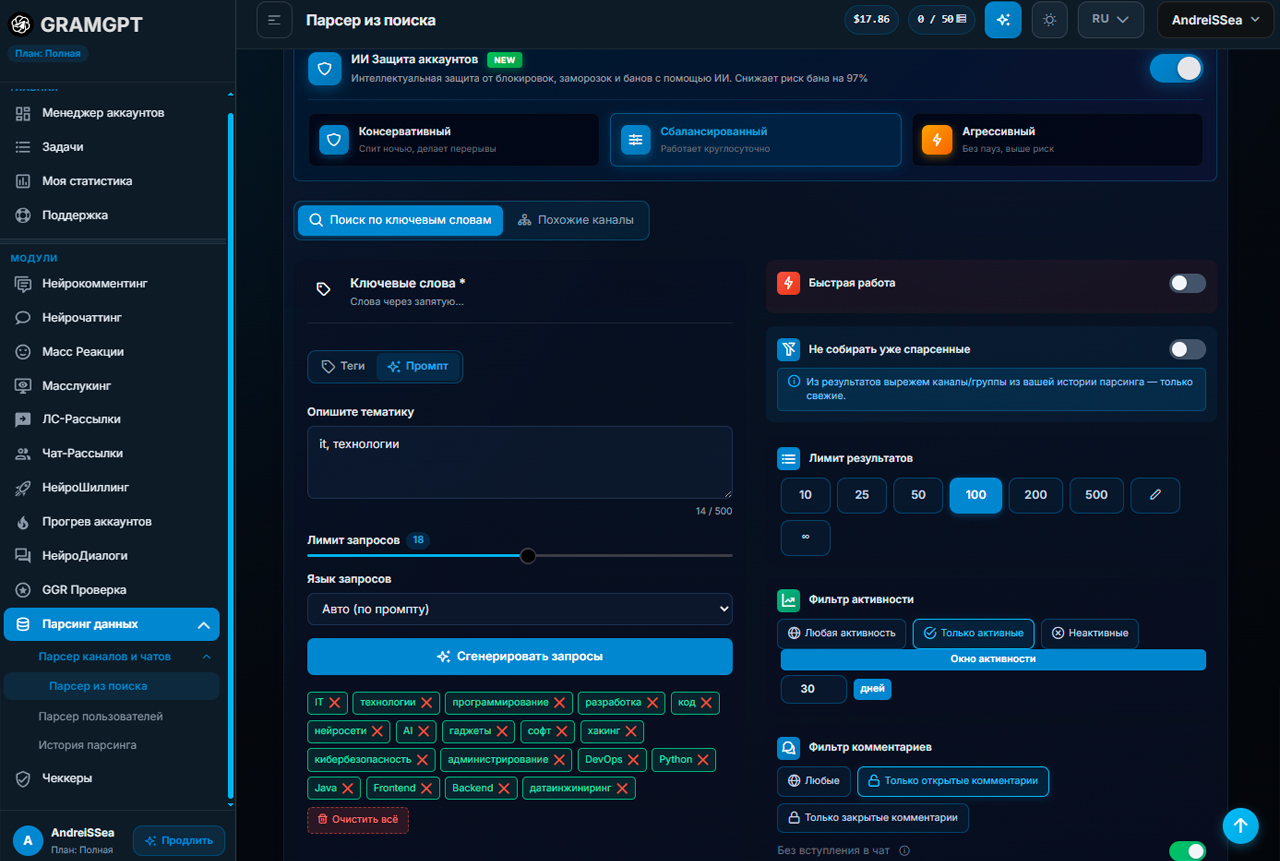This screenshot has height=861, width=1280.
Task: Click the AI sparkle icon in header
Action: tap(1003, 20)
